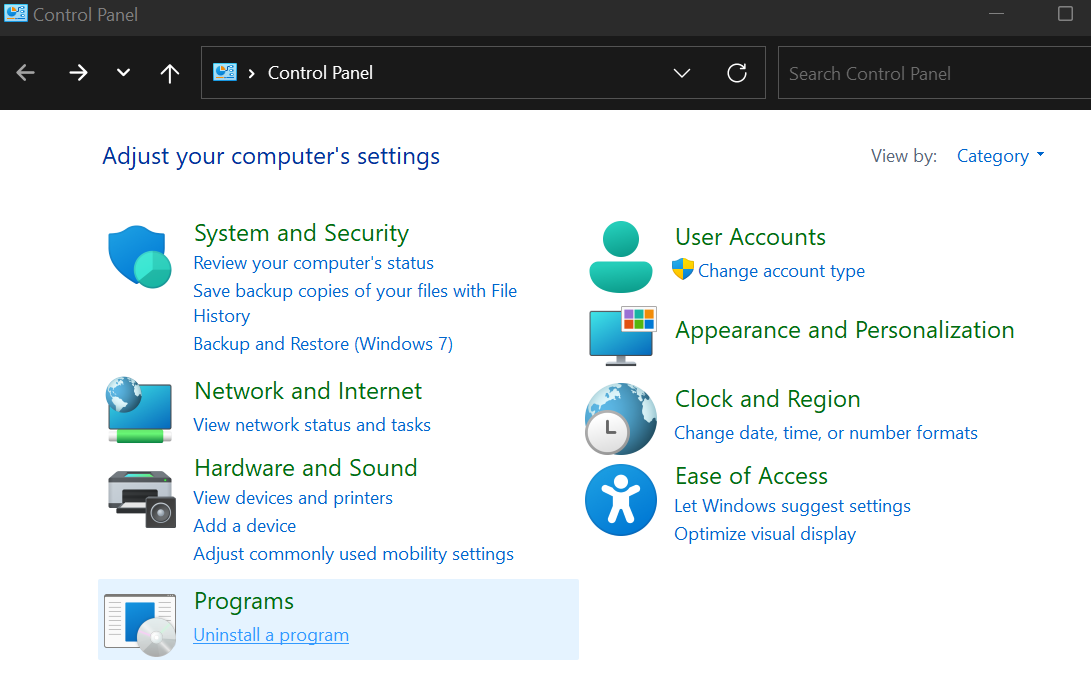Open Change date, time, or number formats
The image size is (1091, 681).
[826, 433]
